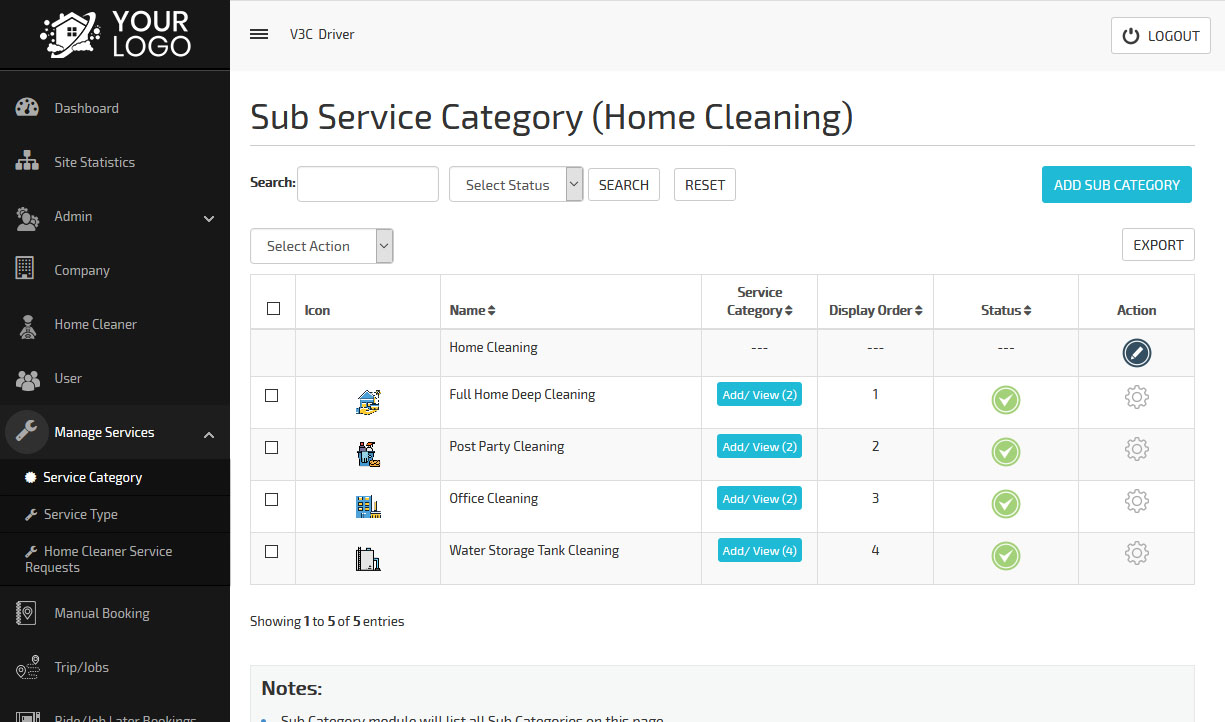Viewport: 1225px width, 722px height.
Task: Sort table by Service Category column
Action: pos(759,301)
